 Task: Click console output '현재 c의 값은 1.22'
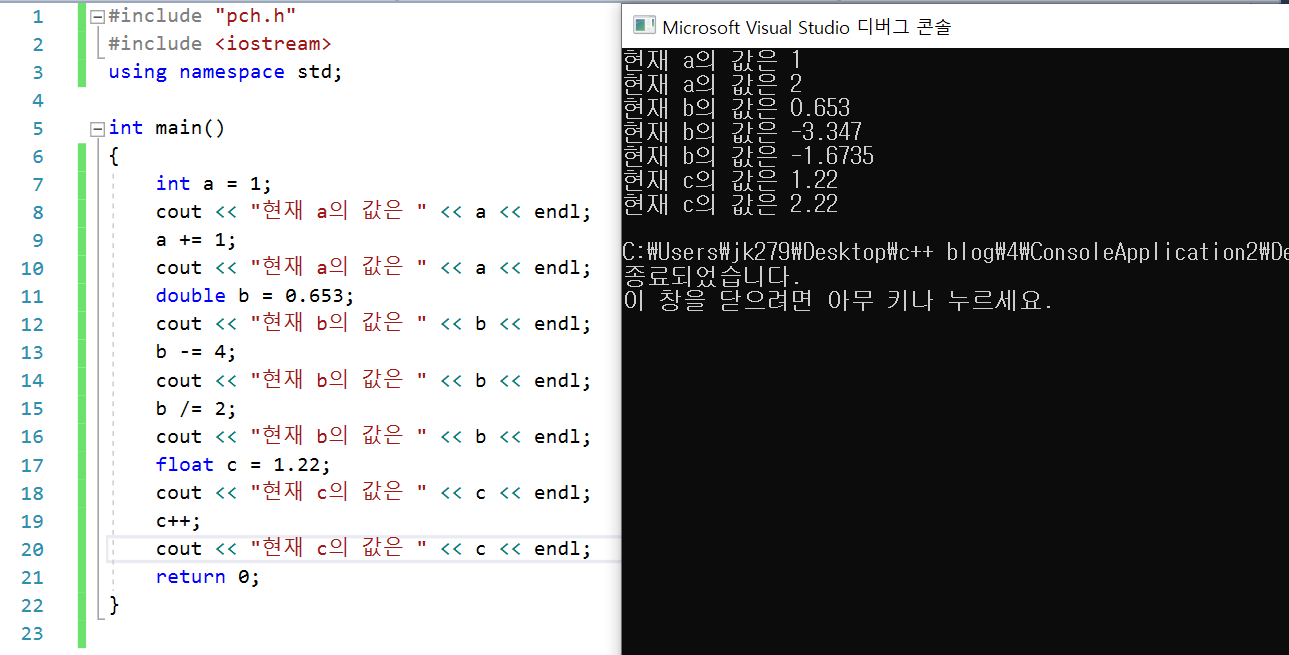[x=731, y=180]
